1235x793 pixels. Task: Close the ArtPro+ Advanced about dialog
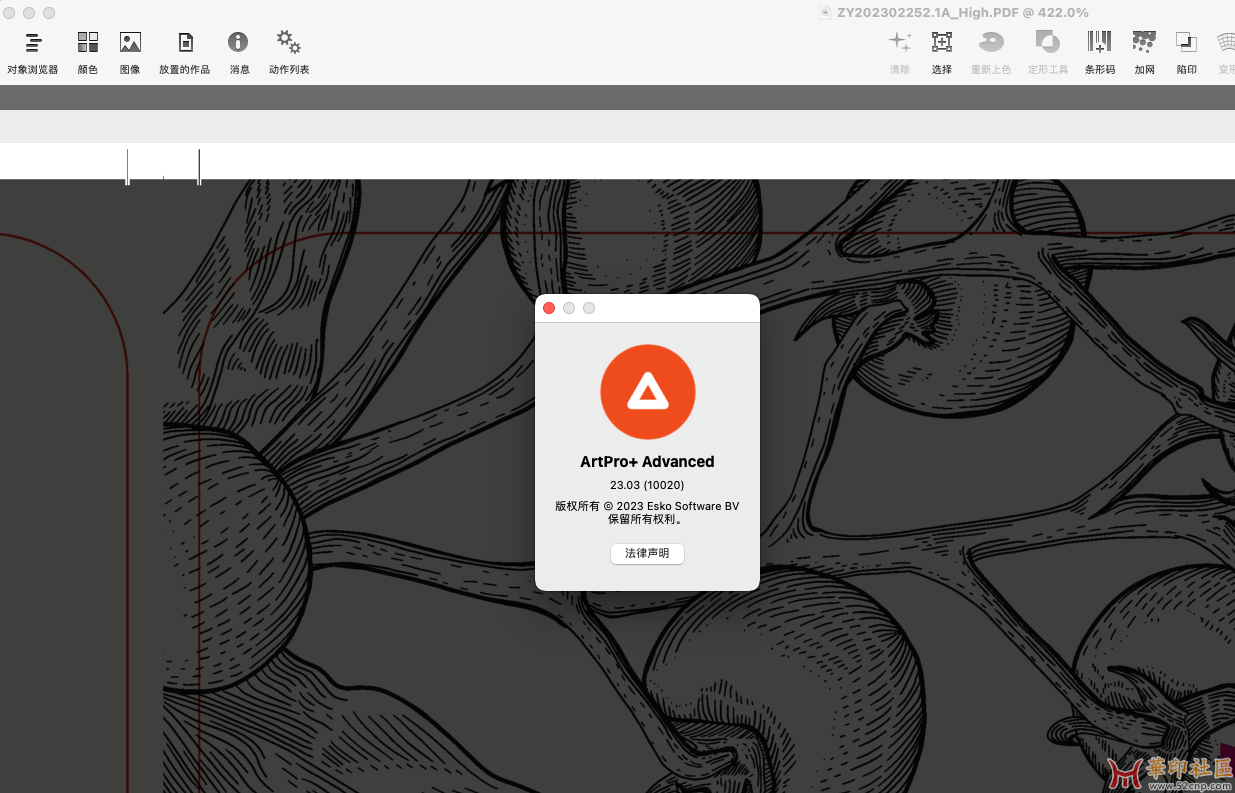click(x=549, y=308)
